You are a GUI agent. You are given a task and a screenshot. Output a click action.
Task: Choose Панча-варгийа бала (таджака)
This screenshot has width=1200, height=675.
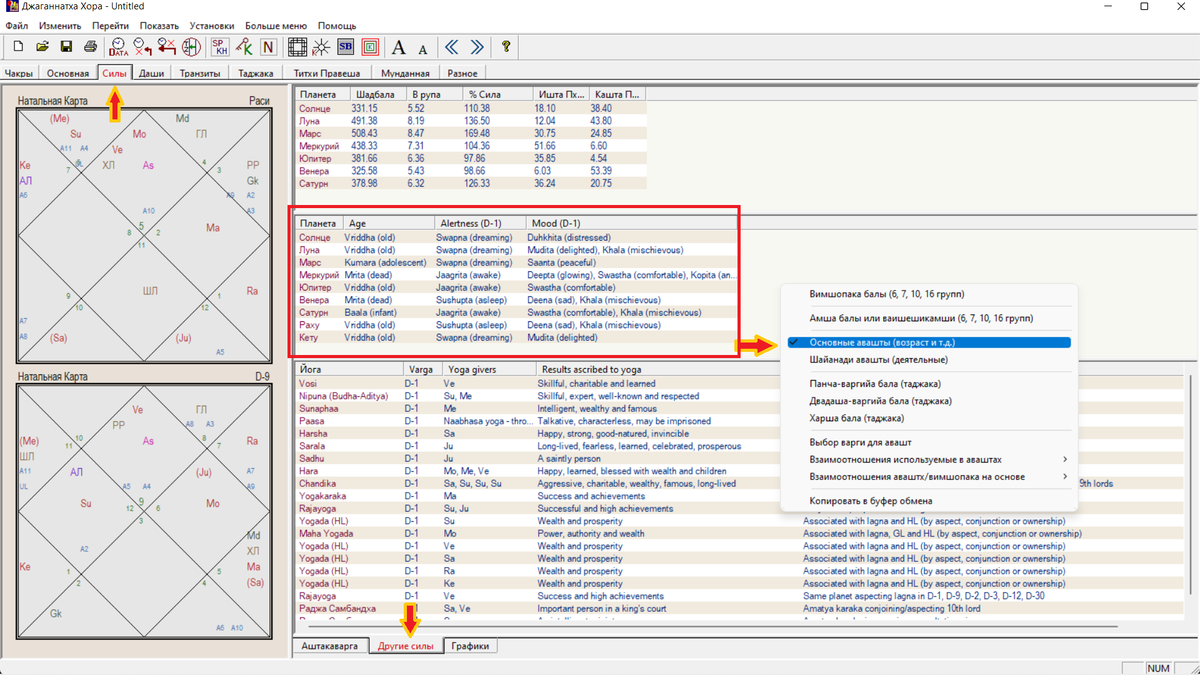931,384
